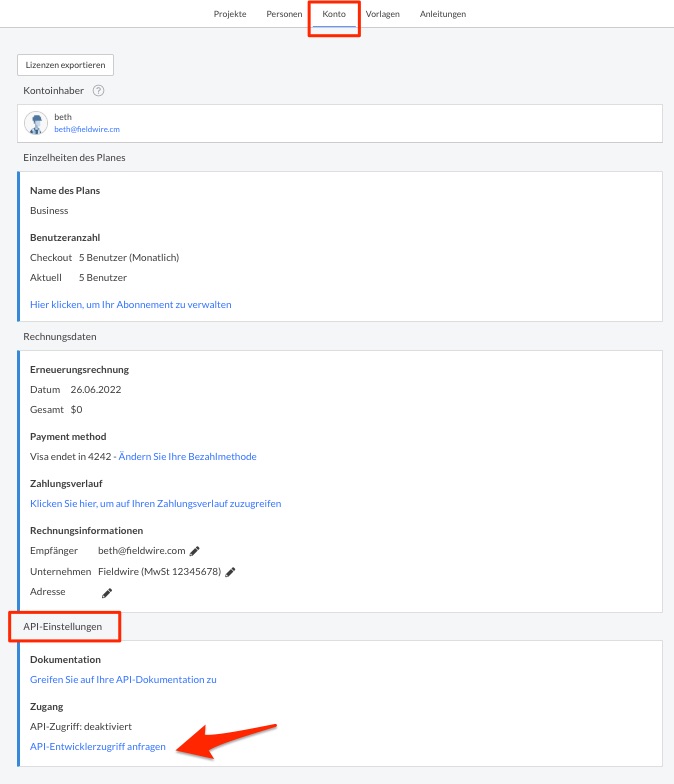Open the API-Dokumentation link
674x784 pixels.
pyautogui.click(x=123, y=680)
